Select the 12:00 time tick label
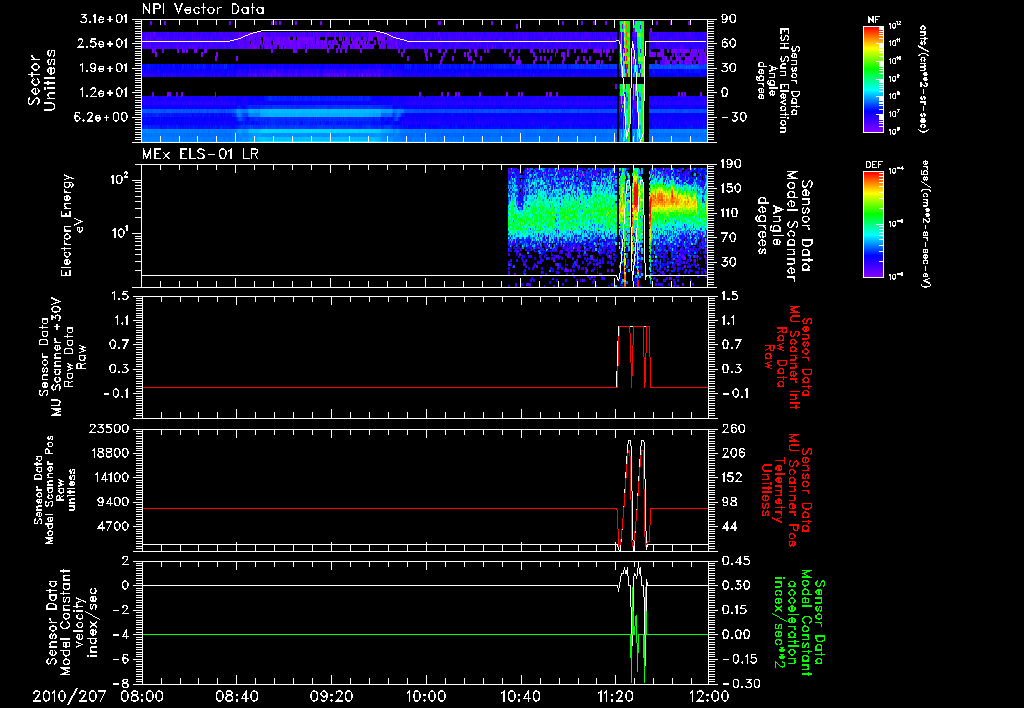Viewport: 1024px width, 708px height. tap(708, 696)
